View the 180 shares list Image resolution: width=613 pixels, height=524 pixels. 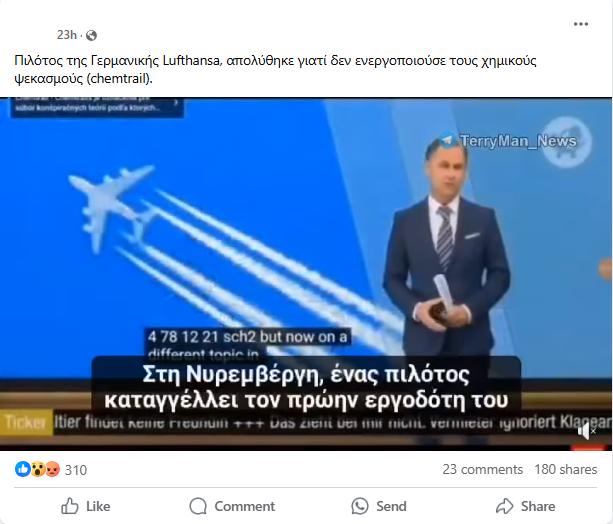[x=566, y=469]
